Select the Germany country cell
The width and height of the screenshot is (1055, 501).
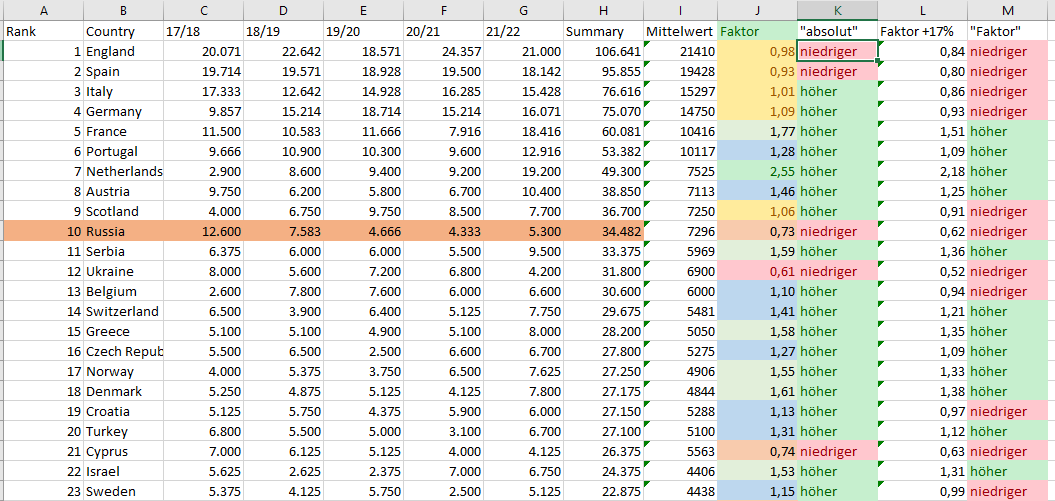124,112
